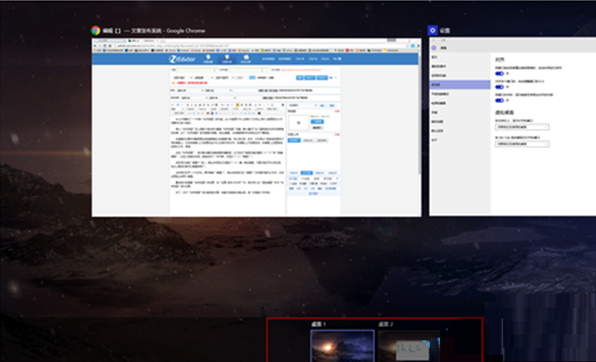This screenshot has height=362, width=596.
Task: Click the 桌面 2 label
Action: [385, 324]
